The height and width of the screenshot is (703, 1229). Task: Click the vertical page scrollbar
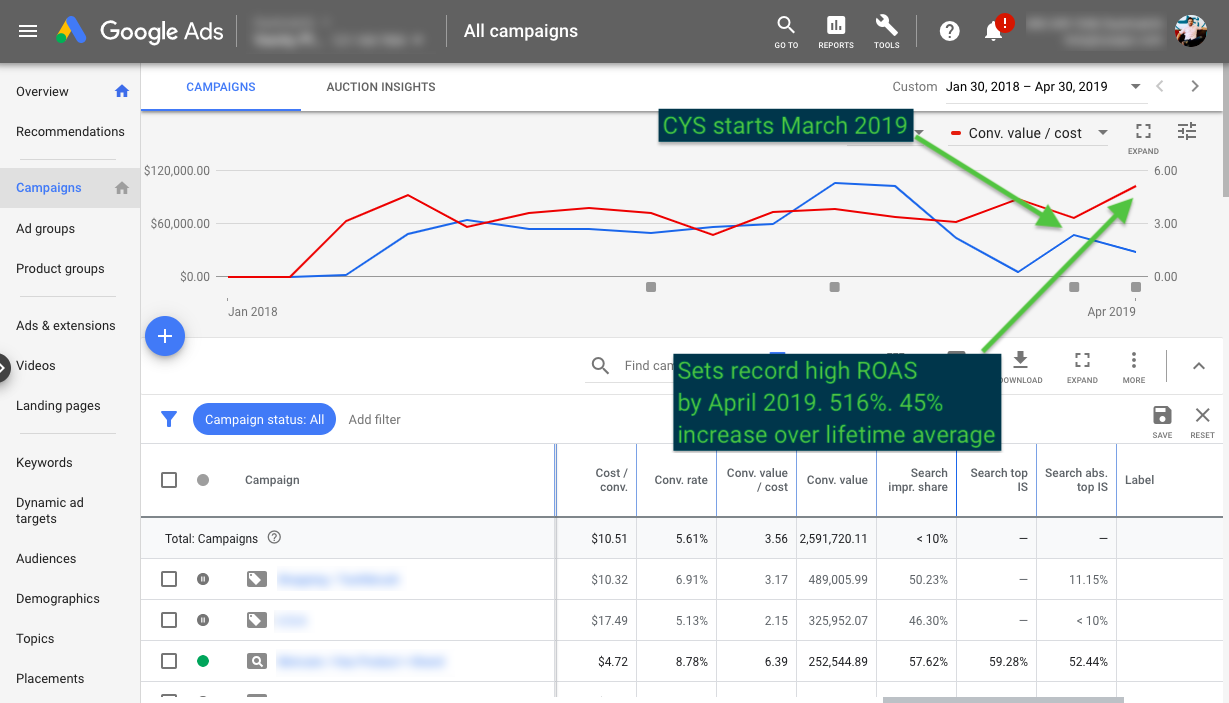1225,130
